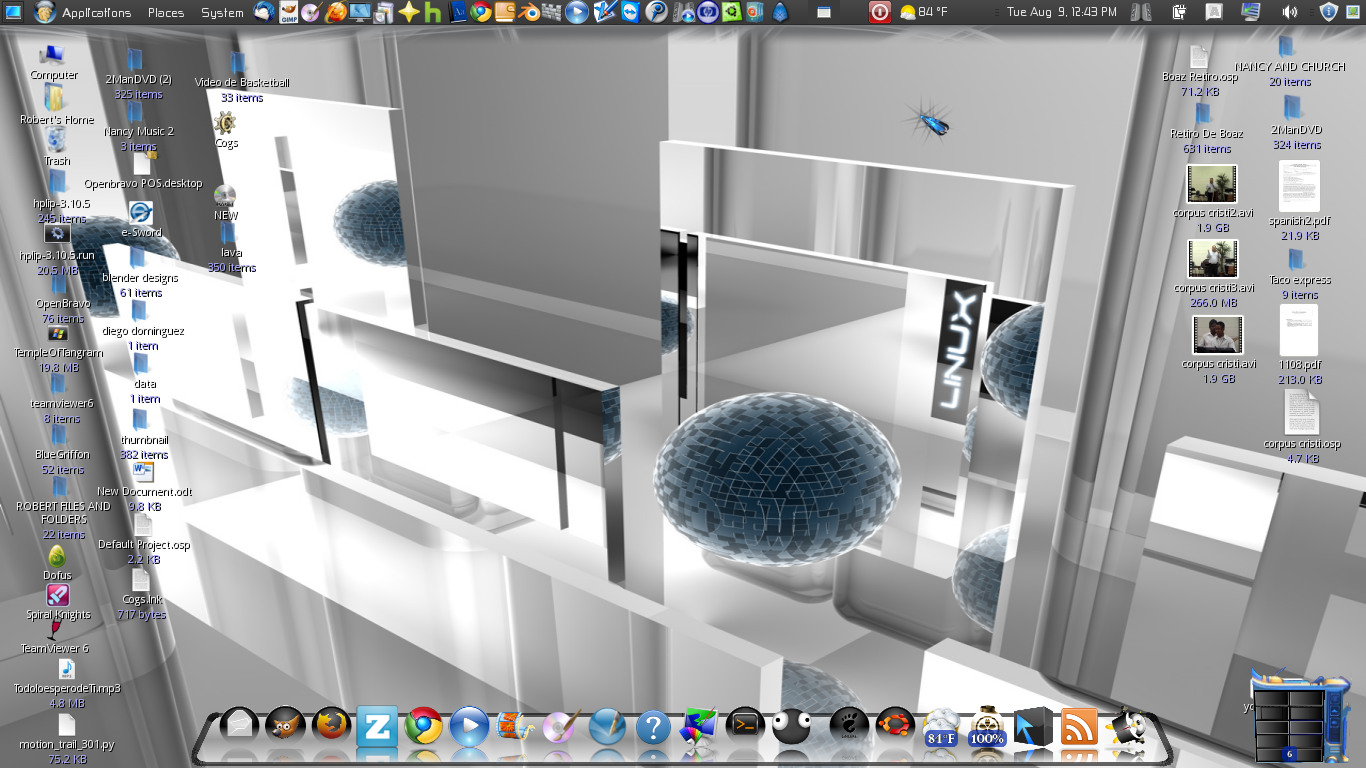Click the help question mark dock icon

(x=653, y=727)
